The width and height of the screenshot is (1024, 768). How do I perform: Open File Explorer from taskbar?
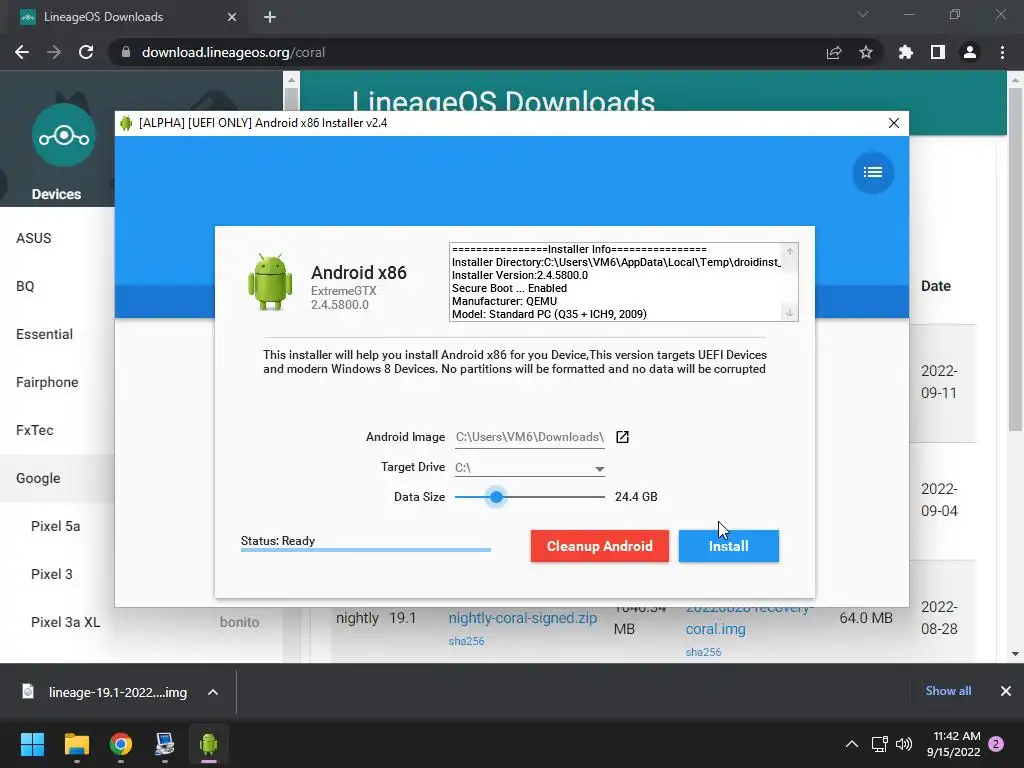click(76, 744)
